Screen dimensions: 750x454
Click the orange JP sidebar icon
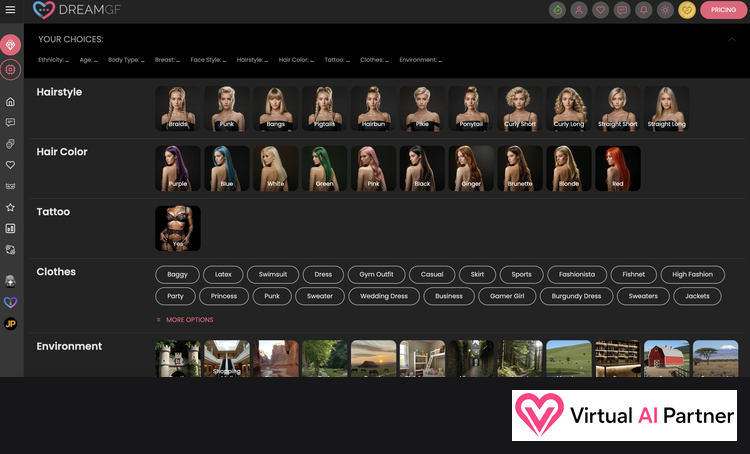11,324
